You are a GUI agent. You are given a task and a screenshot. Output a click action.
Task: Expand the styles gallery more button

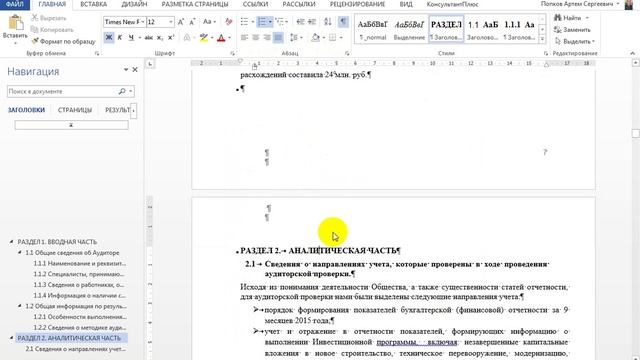tap(542, 39)
